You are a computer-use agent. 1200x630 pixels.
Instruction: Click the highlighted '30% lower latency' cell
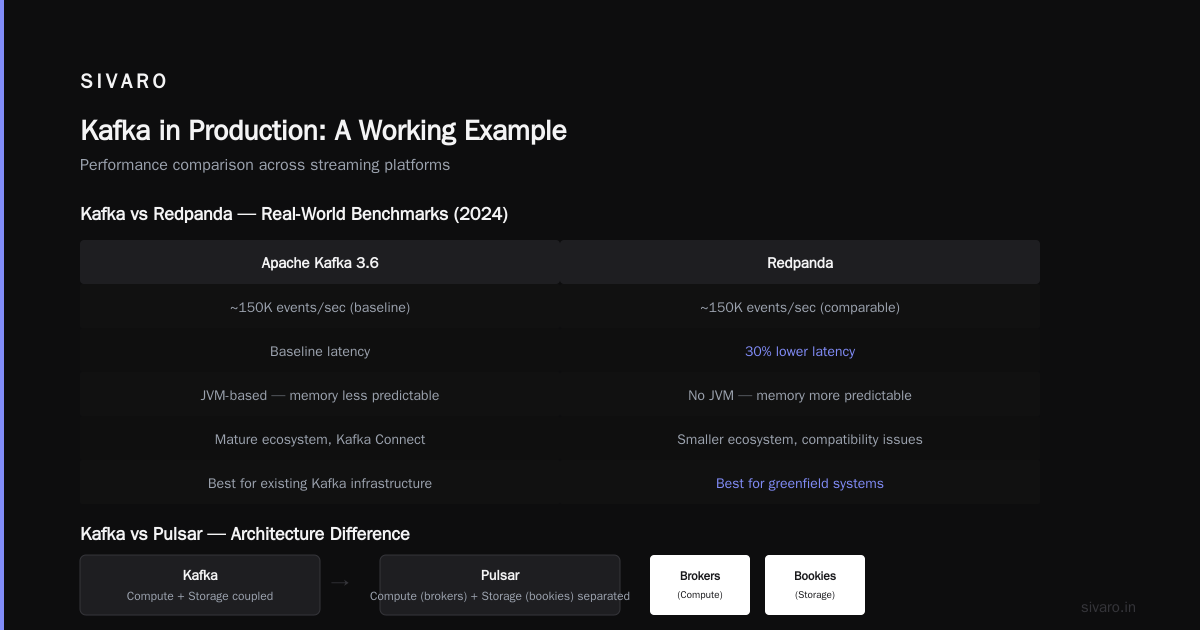800,351
